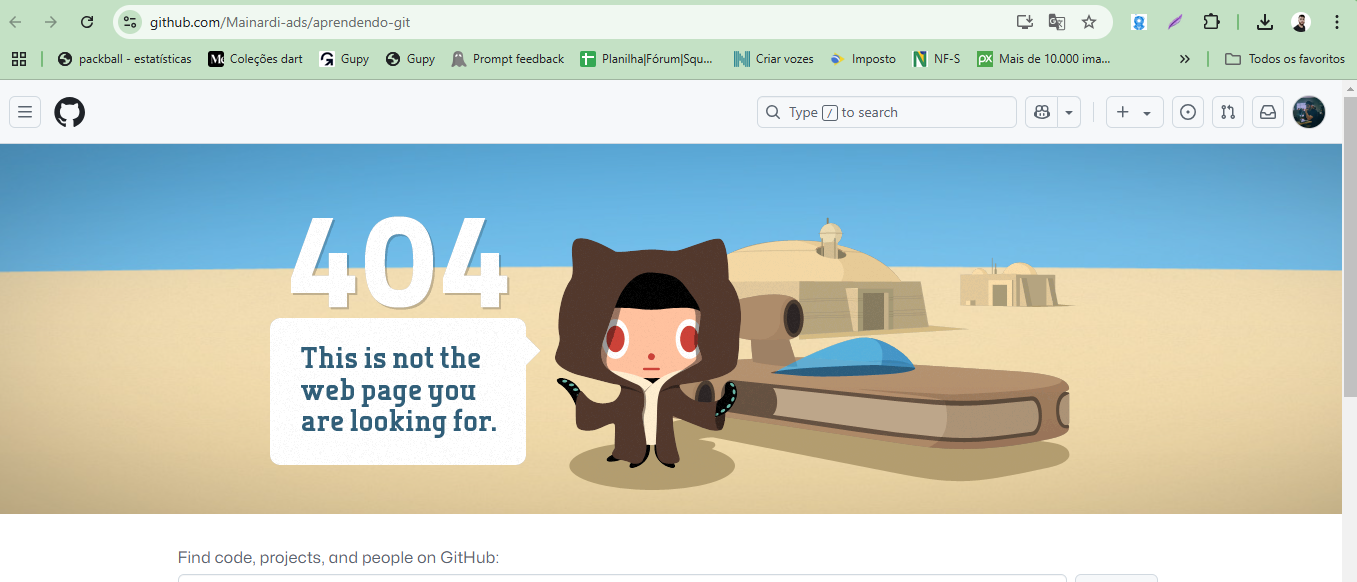
Task: Open the Todos os favoritos folder
Action: 1284,59
